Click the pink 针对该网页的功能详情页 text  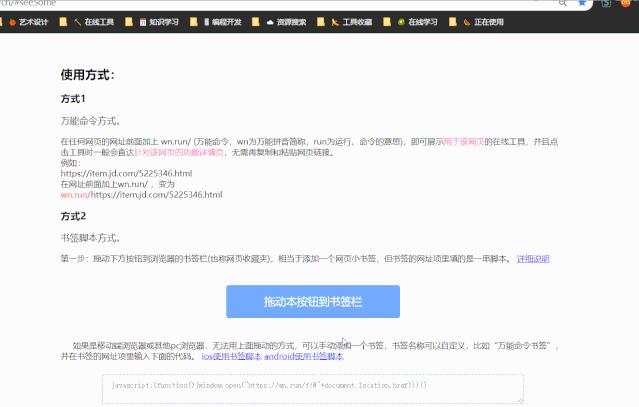tap(179, 152)
